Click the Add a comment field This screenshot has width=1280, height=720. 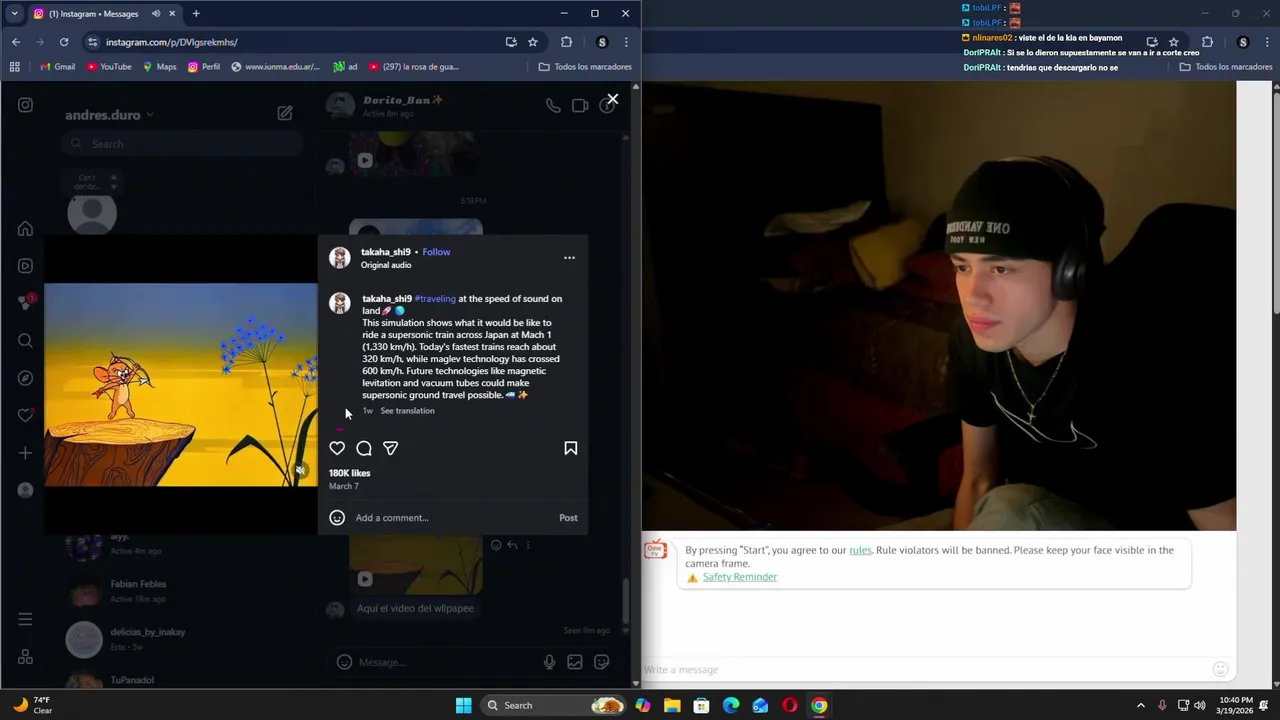tap(452, 518)
